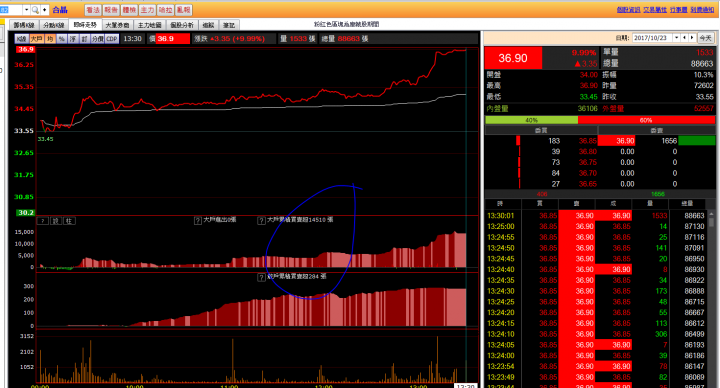Click the 36.90 ask price with 1656
Screen dimensions: 720x388
point(616,141)
